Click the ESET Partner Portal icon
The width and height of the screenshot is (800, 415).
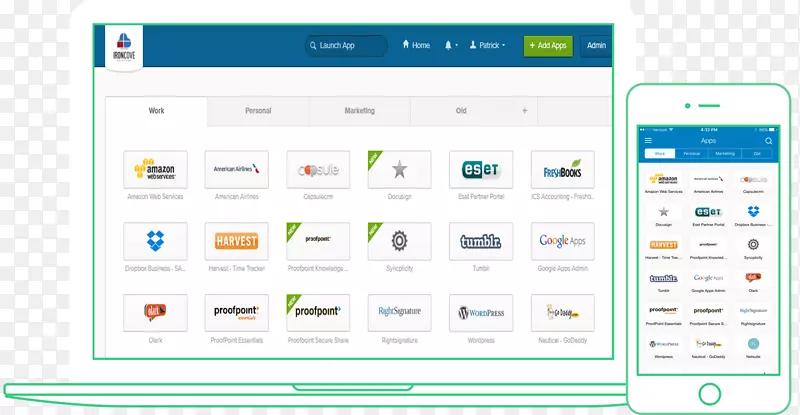(x=481, y=169)
